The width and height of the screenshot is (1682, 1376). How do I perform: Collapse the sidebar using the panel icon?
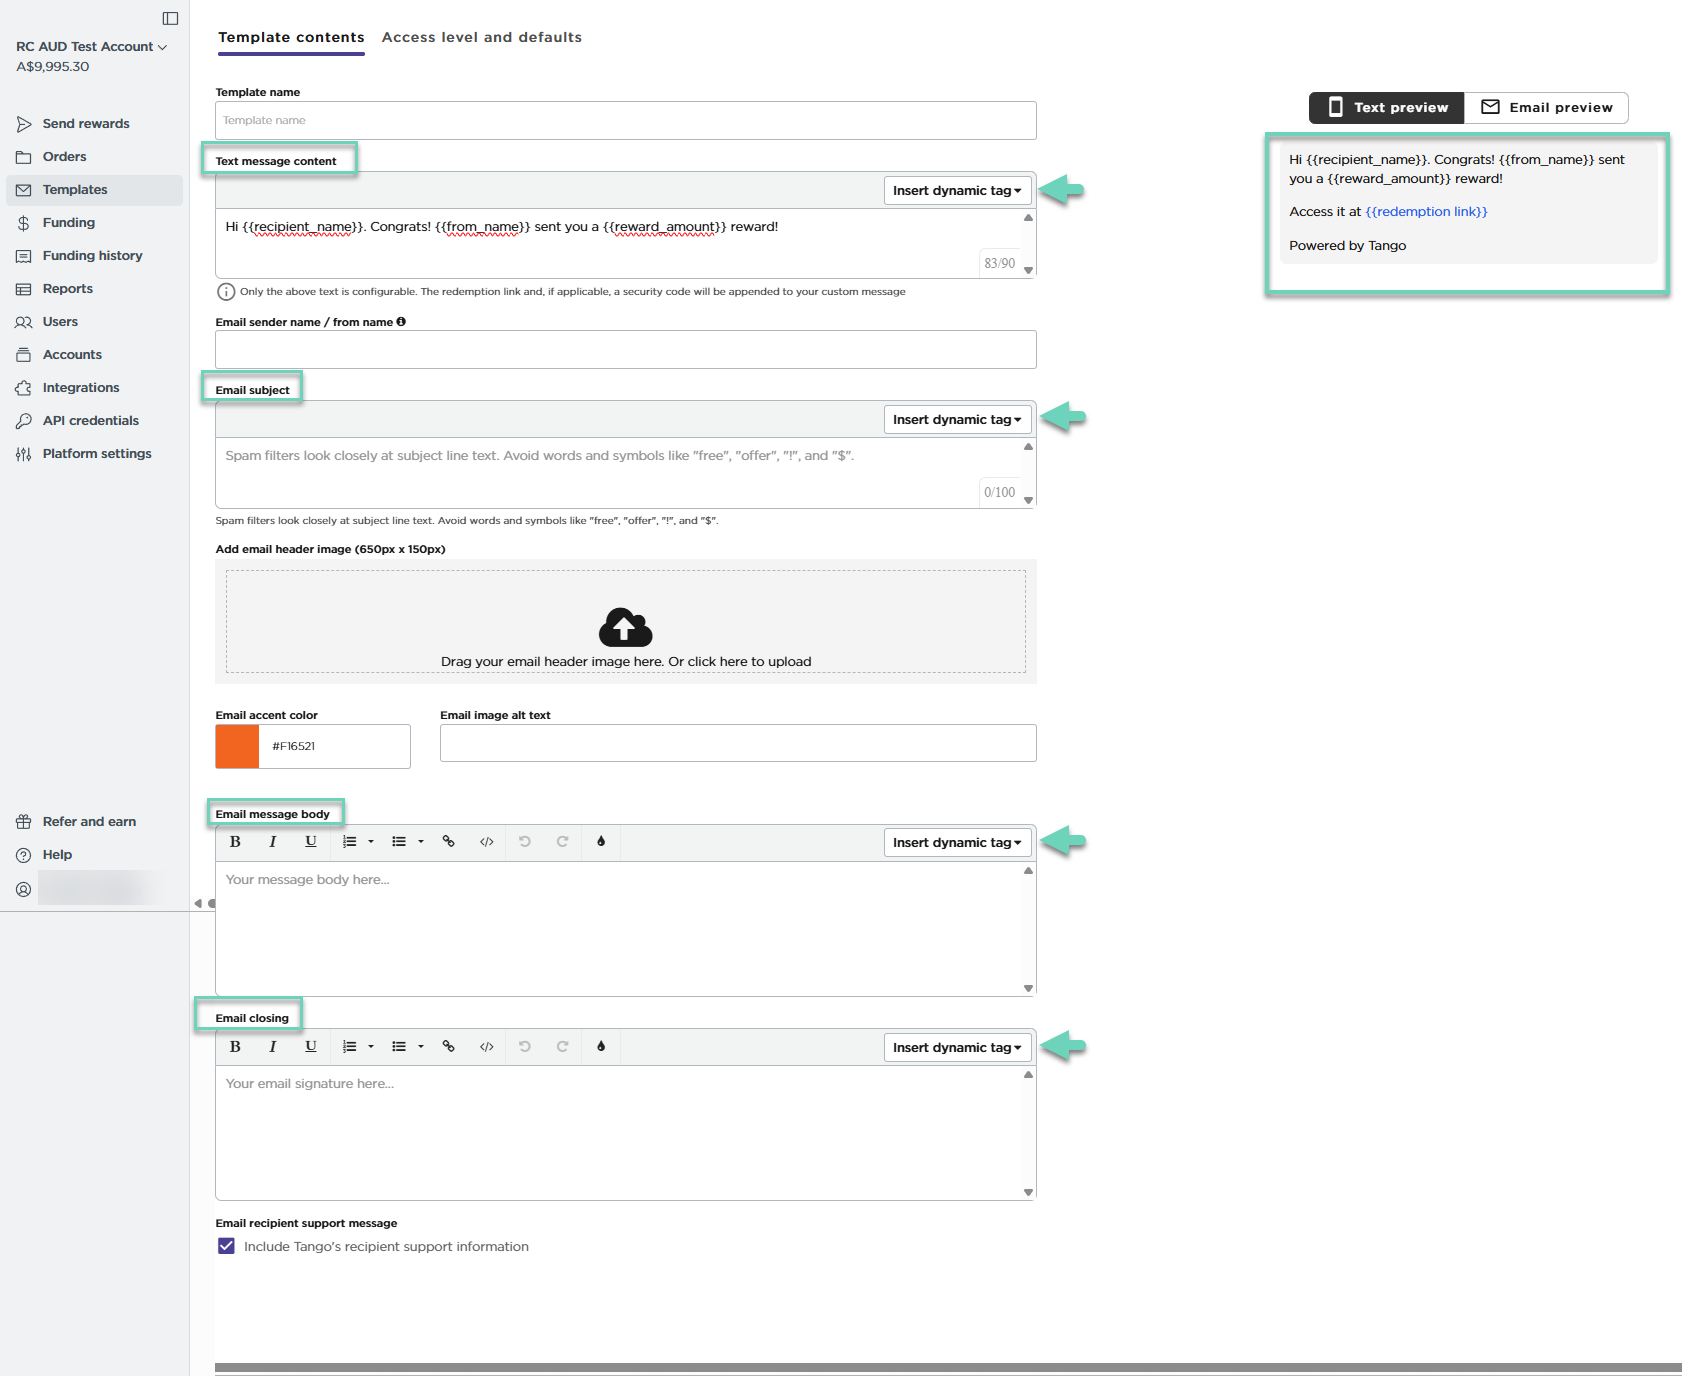170,18
